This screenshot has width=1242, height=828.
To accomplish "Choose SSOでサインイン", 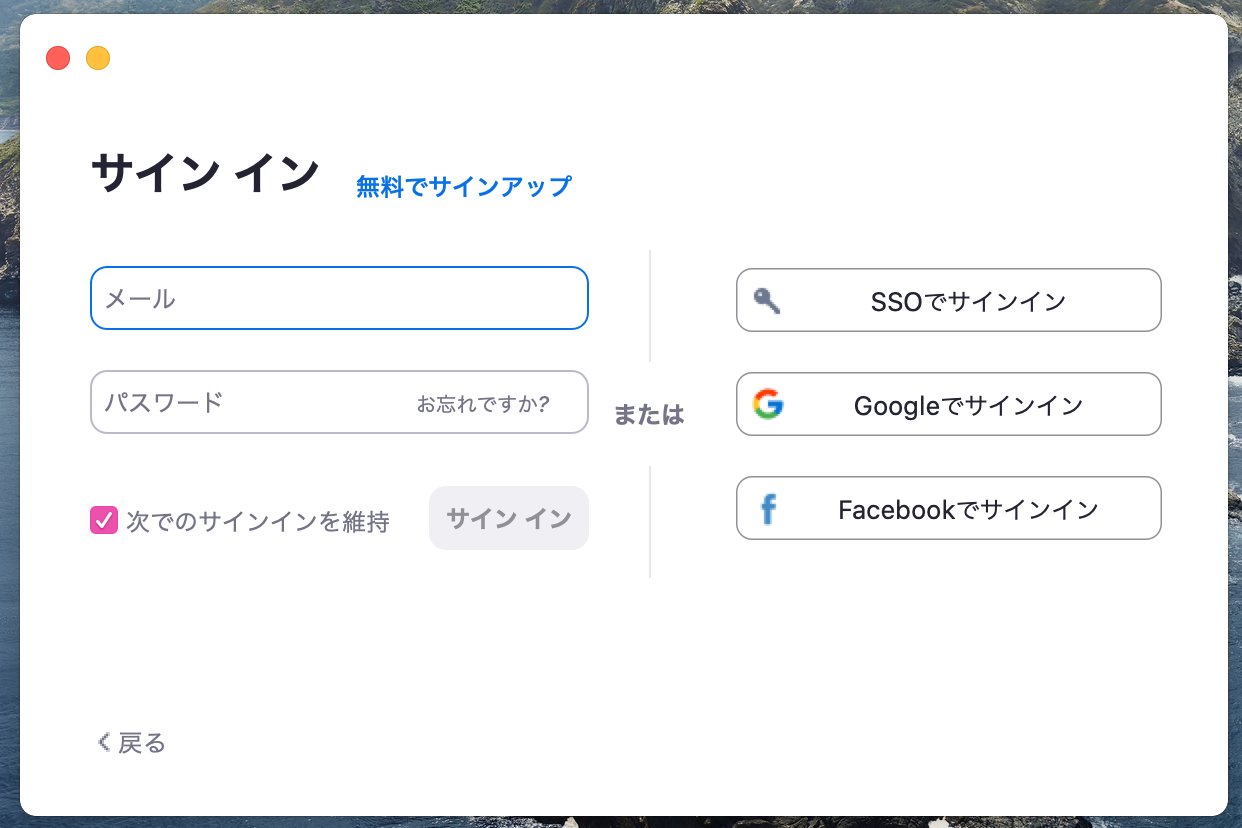I will click(x=949, y=300).
